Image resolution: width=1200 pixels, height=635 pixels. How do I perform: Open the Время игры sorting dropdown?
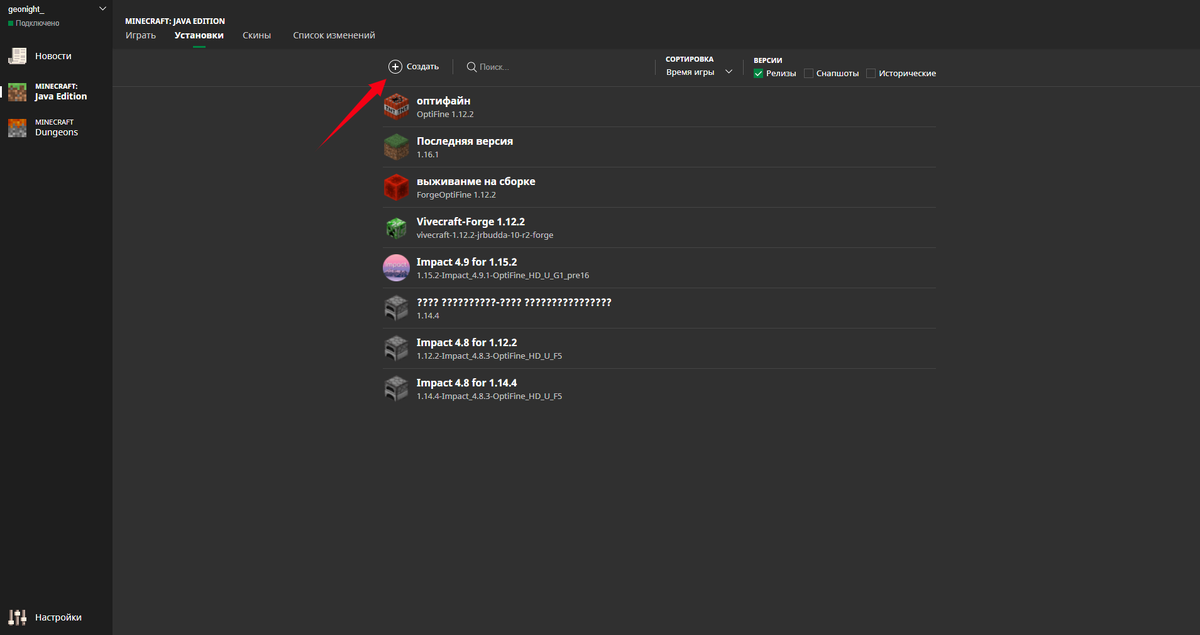(699, 72)
